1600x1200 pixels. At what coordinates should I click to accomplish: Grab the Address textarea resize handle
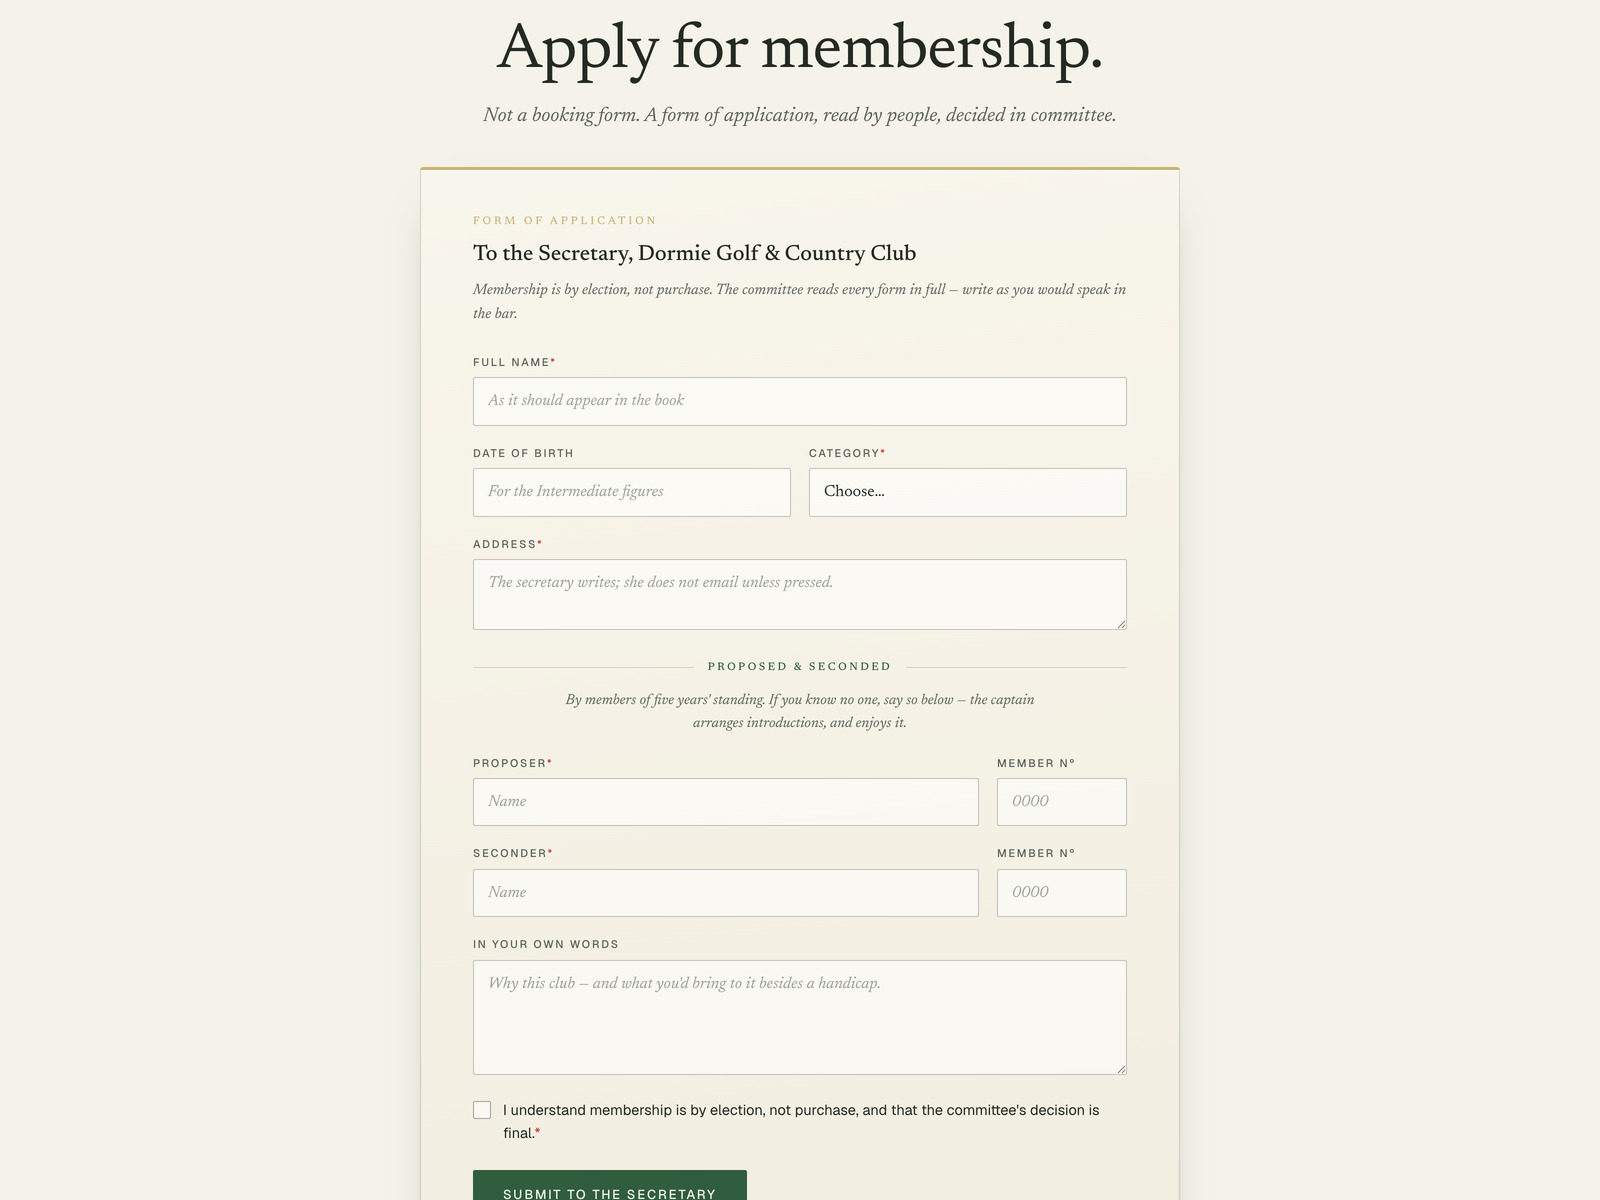(x=1121, y=624)
